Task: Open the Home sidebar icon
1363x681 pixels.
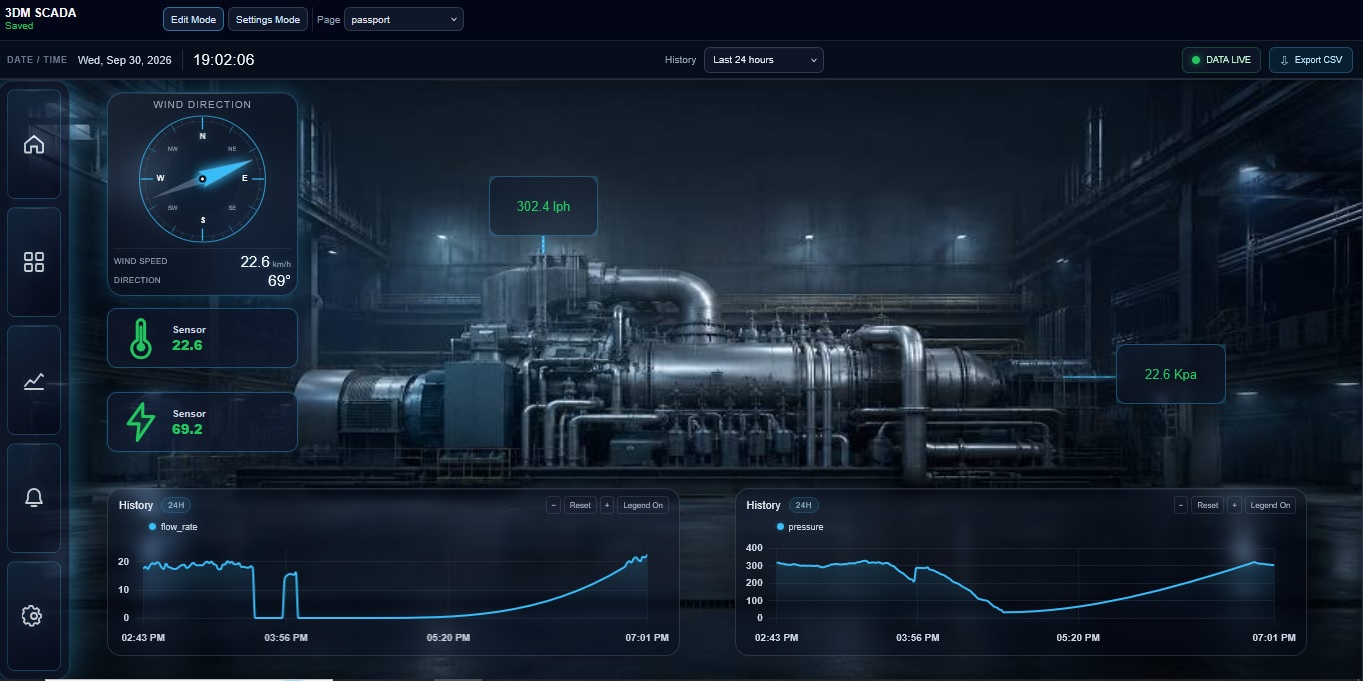Action: click(34, 144)
